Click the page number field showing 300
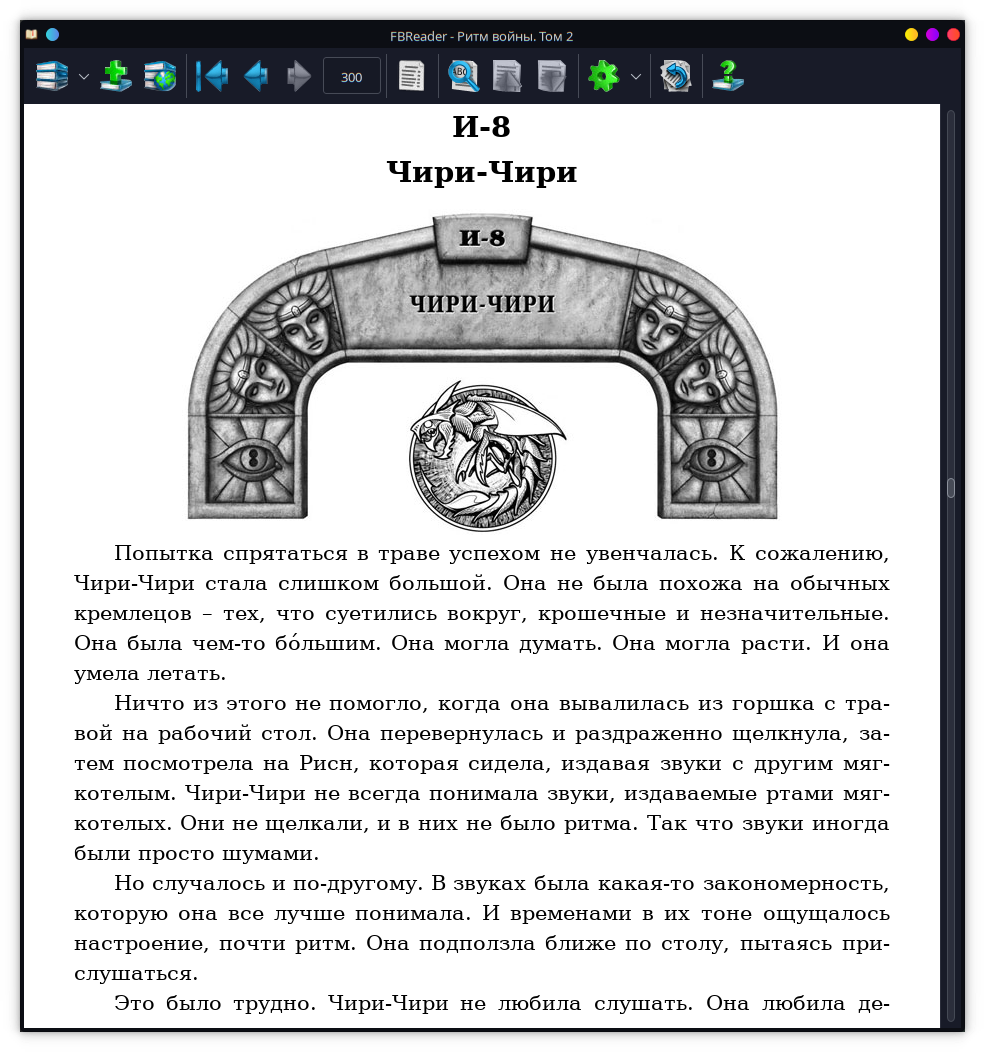 coord(351,77)
